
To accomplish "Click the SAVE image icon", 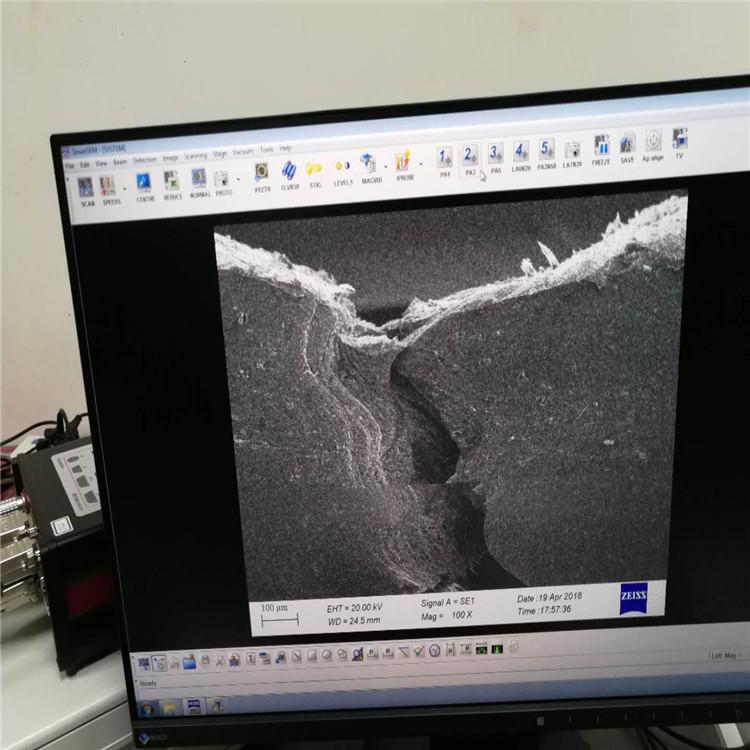I will coord(627,145).
